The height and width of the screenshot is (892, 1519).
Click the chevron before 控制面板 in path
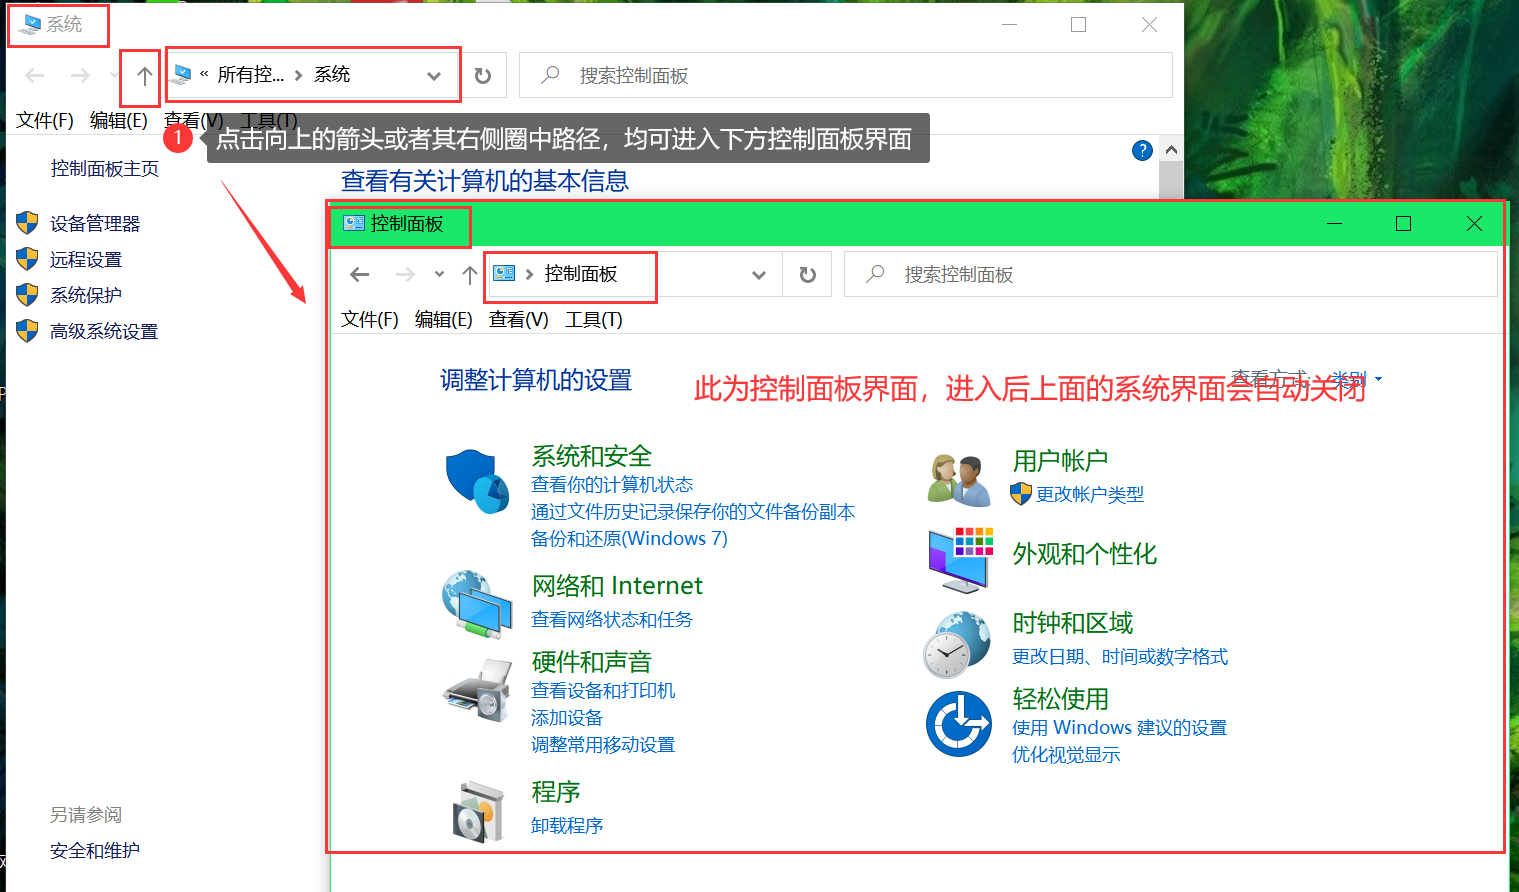530,274
